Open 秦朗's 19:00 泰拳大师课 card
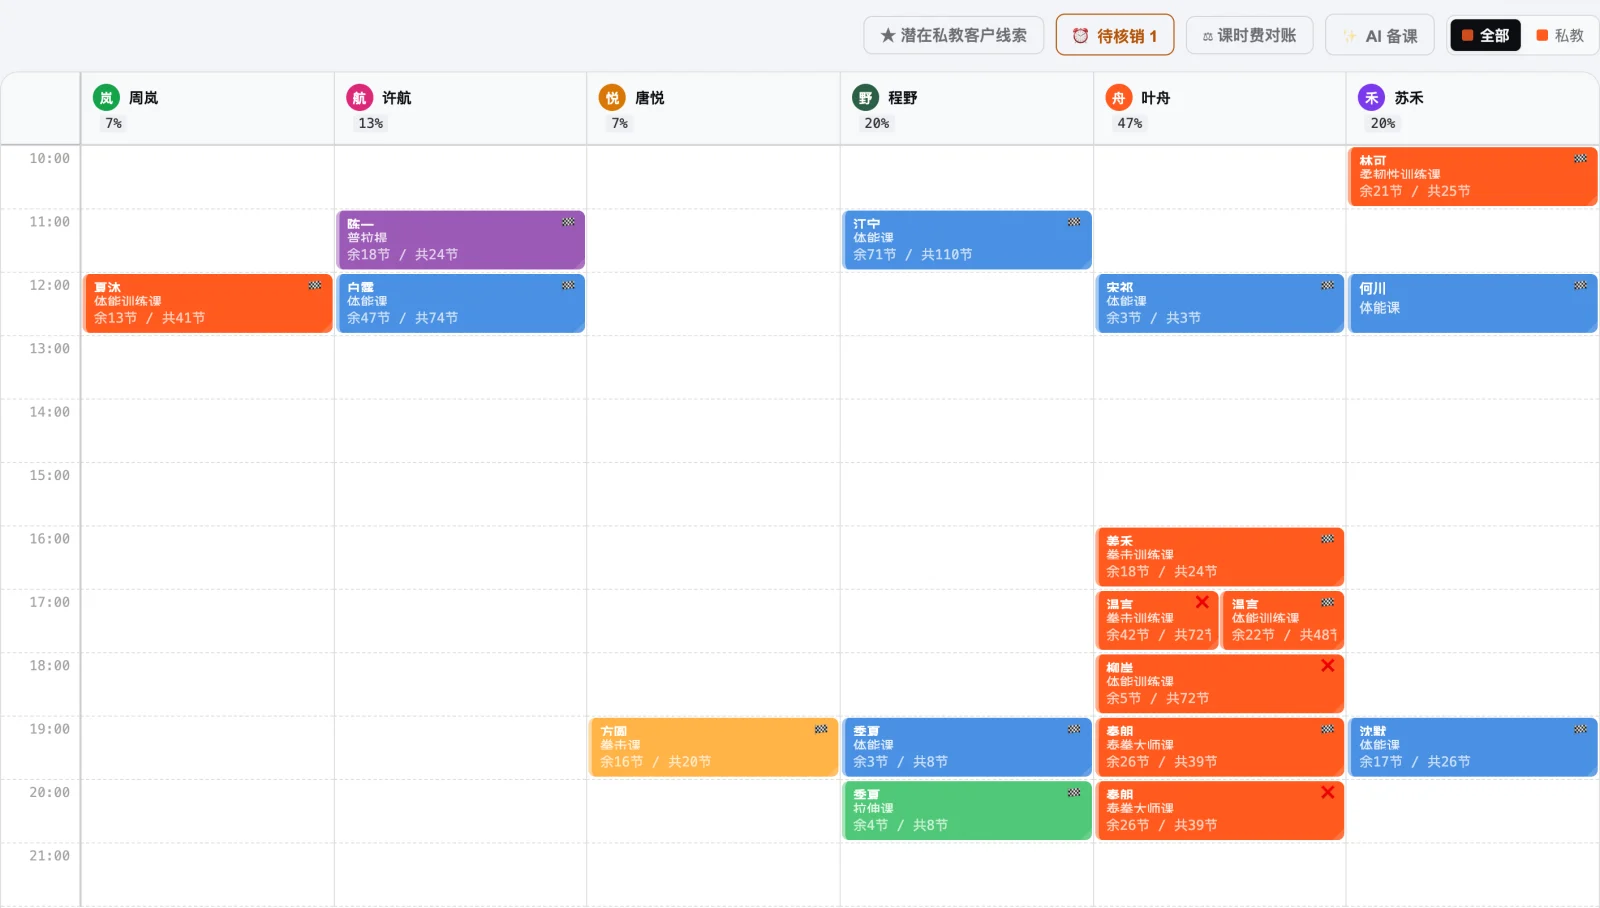Image resolution: width=1600 pixels, height=908 pixels. click(x=1220, y=747)
